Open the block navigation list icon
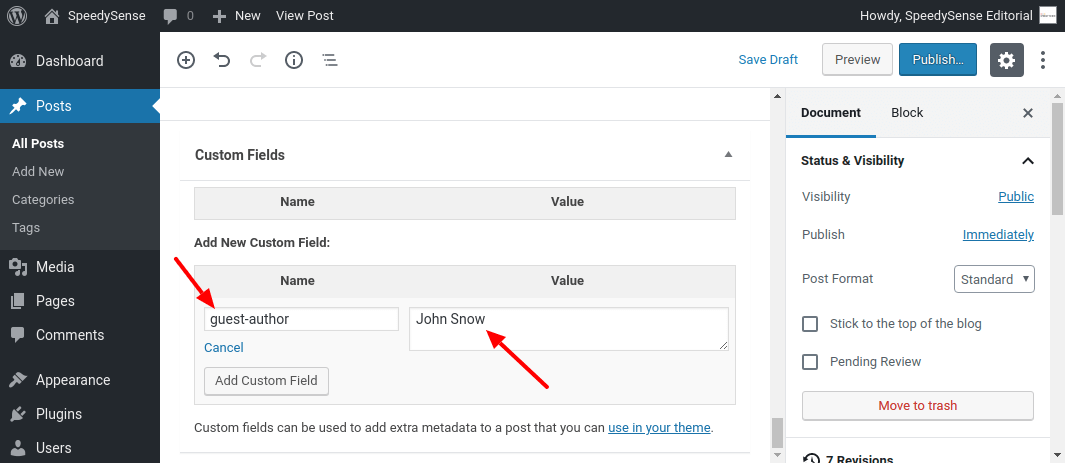 tap(329, 60)
